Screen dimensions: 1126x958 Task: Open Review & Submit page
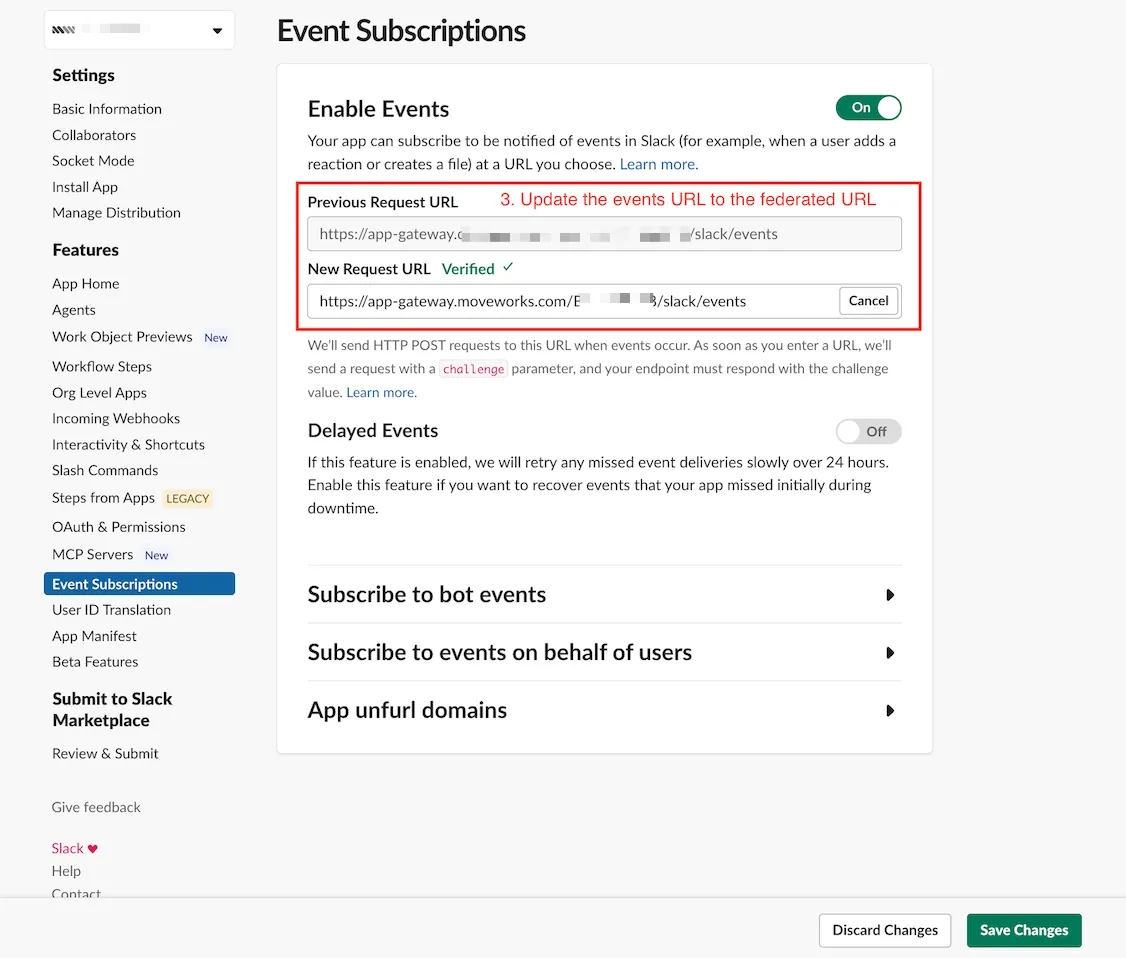click(105, 753)
